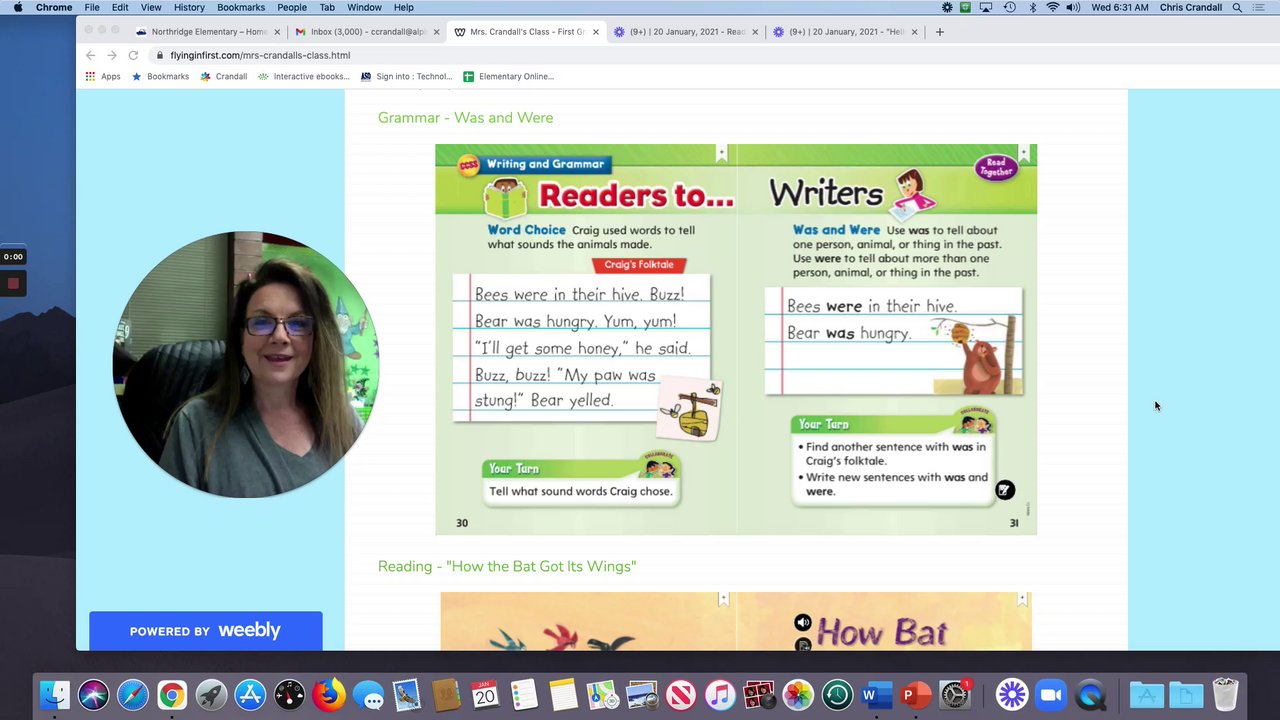Viewport: 1280px width, 720px height.
Task: Click the Spotlight search magnifier icon
Action: (x=1237, y=7)
